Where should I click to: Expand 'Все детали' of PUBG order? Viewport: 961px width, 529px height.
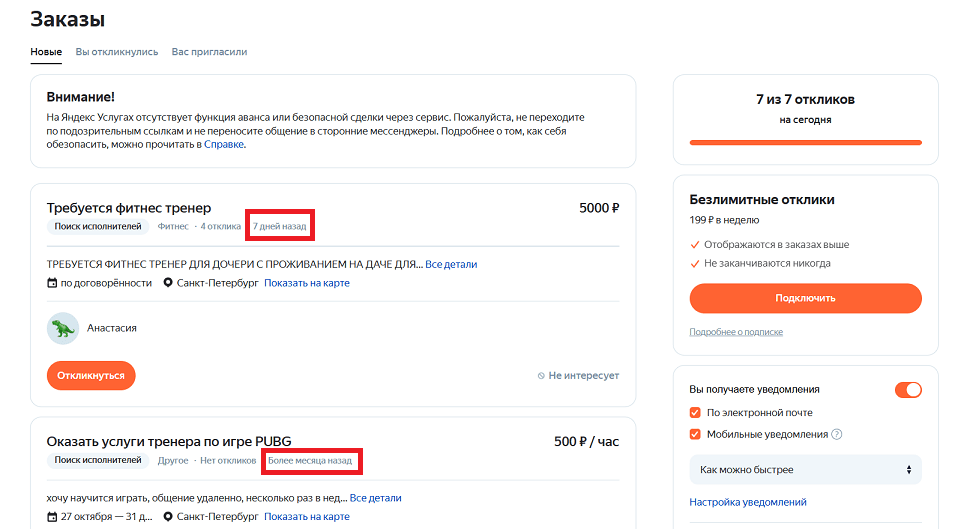pos(375,498)
